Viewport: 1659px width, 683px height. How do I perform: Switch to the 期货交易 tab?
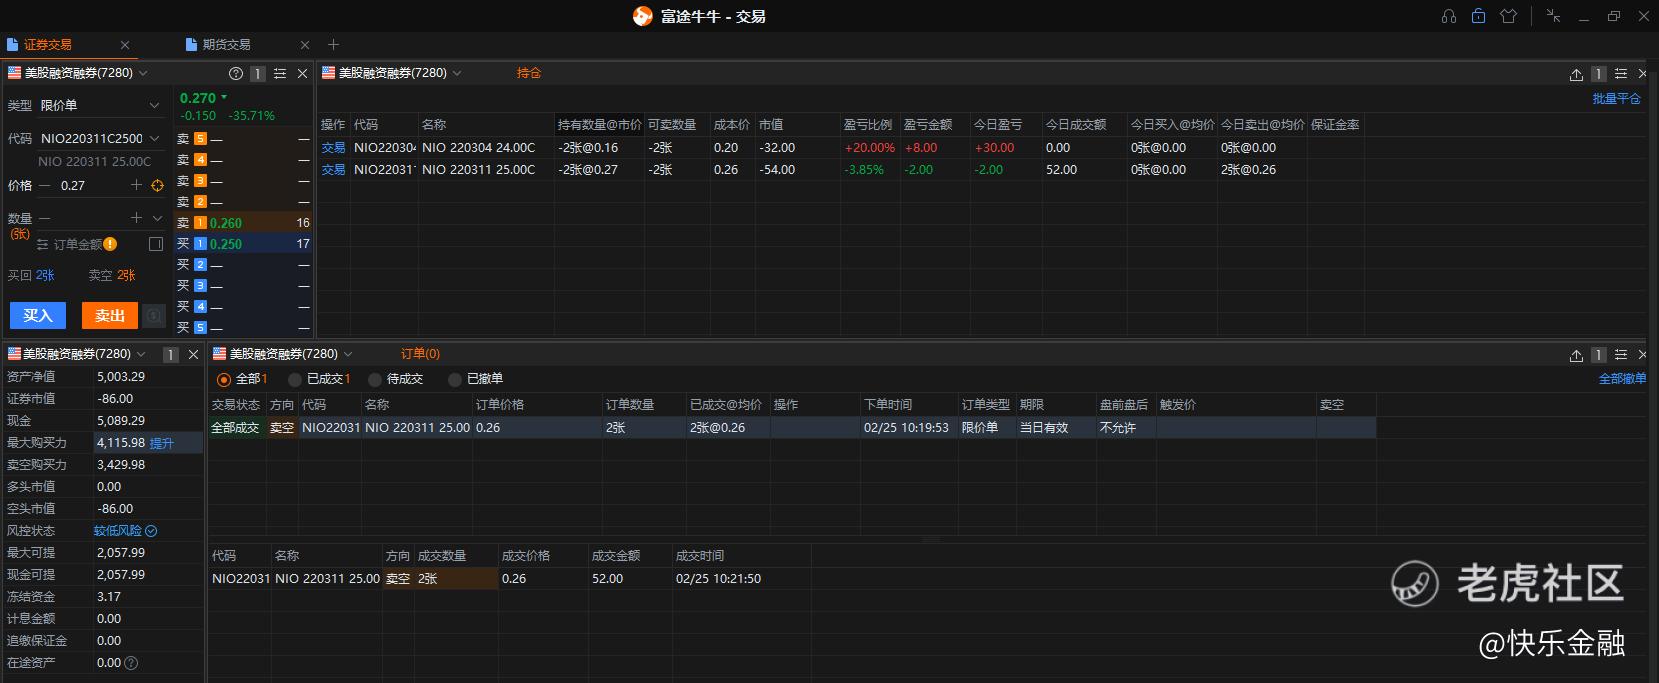(x=226, y=45)
